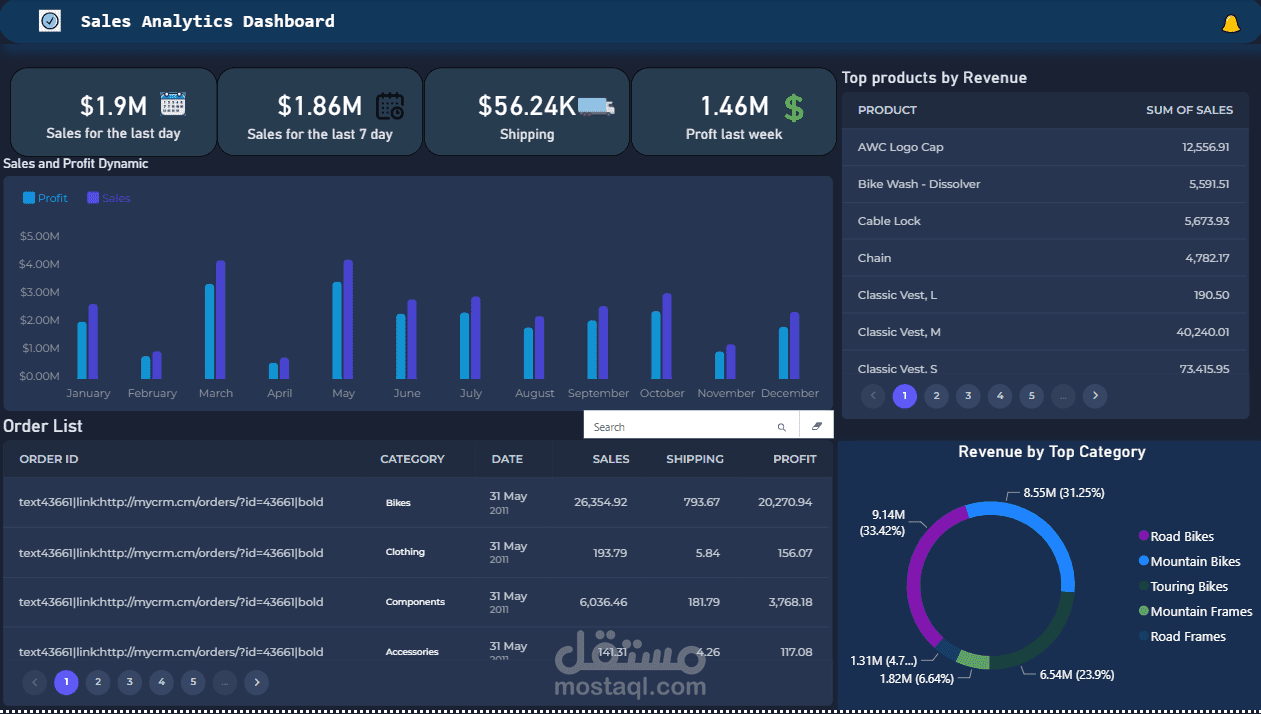
Task: Click 'Sales for the last 7 day' label
Action: pyautogui.click(x=320, y=134)
